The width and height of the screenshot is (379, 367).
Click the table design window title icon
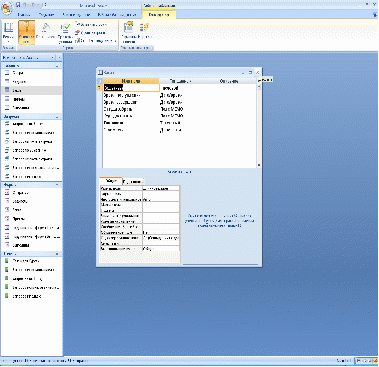[x=100, y=72]
